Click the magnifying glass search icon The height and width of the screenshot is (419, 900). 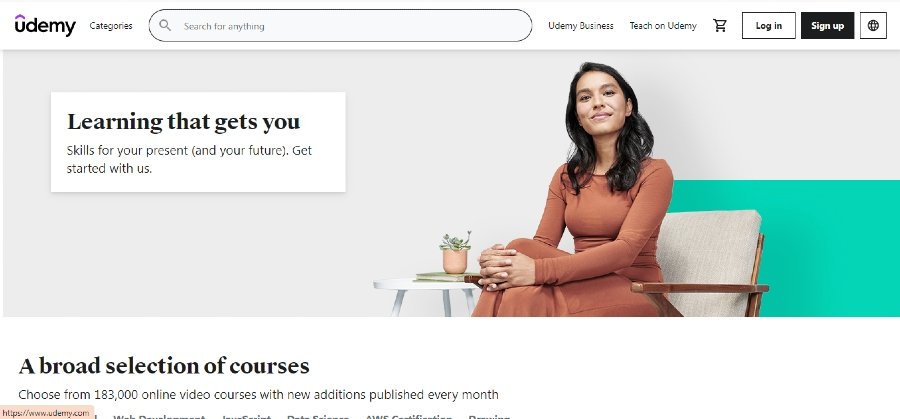click(165, 25)
